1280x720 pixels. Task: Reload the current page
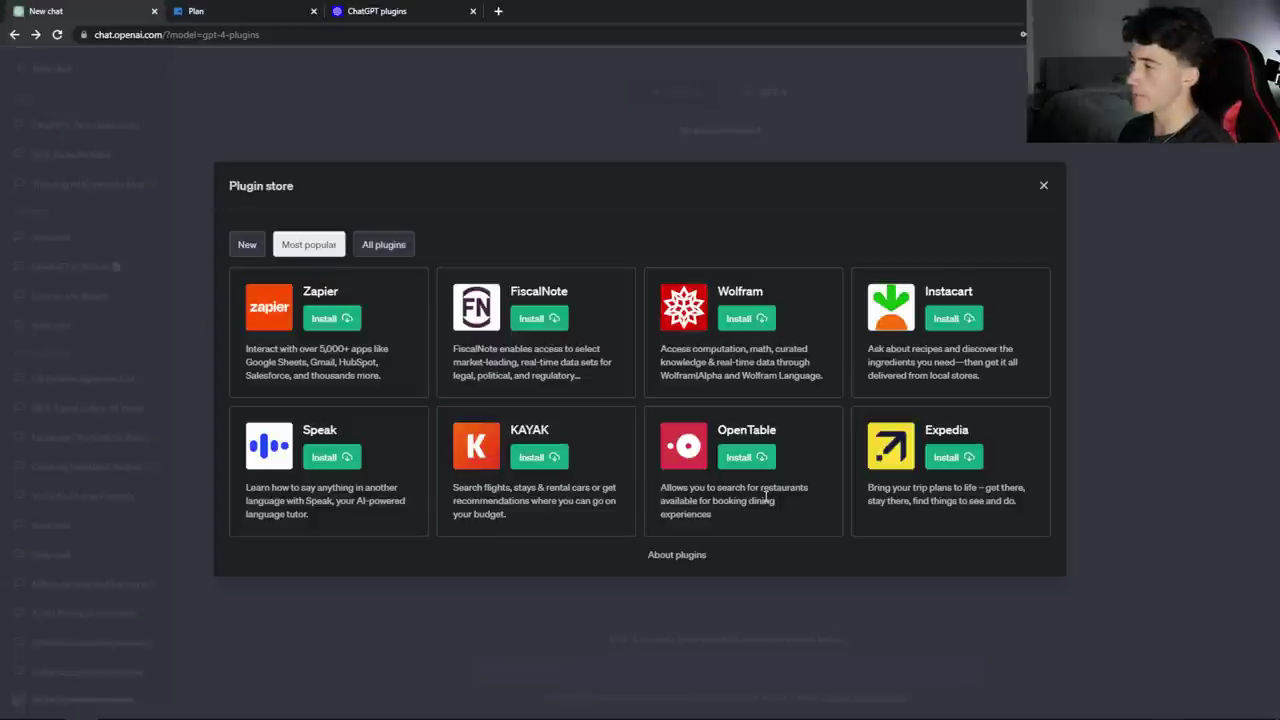pyautogui.click(x=57, y=34)
